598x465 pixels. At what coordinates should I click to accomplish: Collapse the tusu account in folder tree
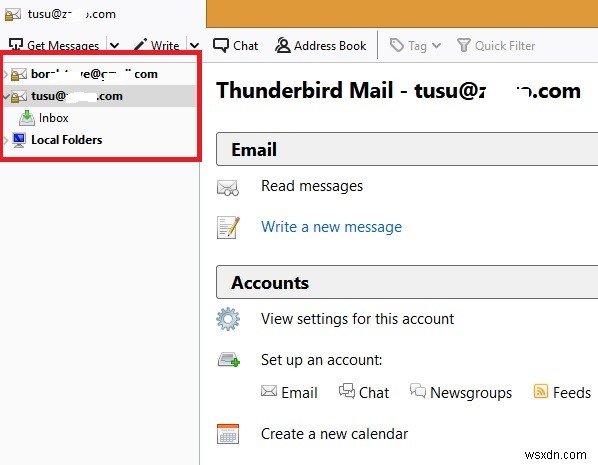pyautogui.click(x=6, y=96)
